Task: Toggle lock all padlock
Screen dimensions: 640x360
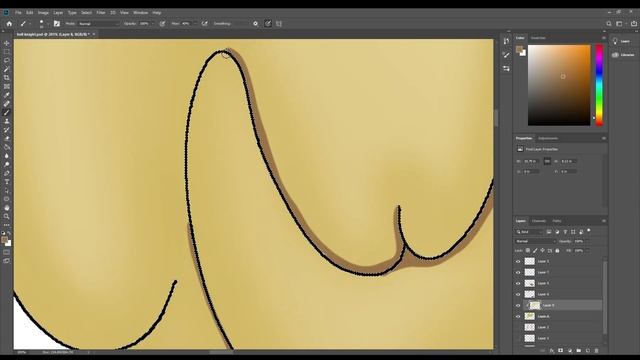Action: click(558, 251)
